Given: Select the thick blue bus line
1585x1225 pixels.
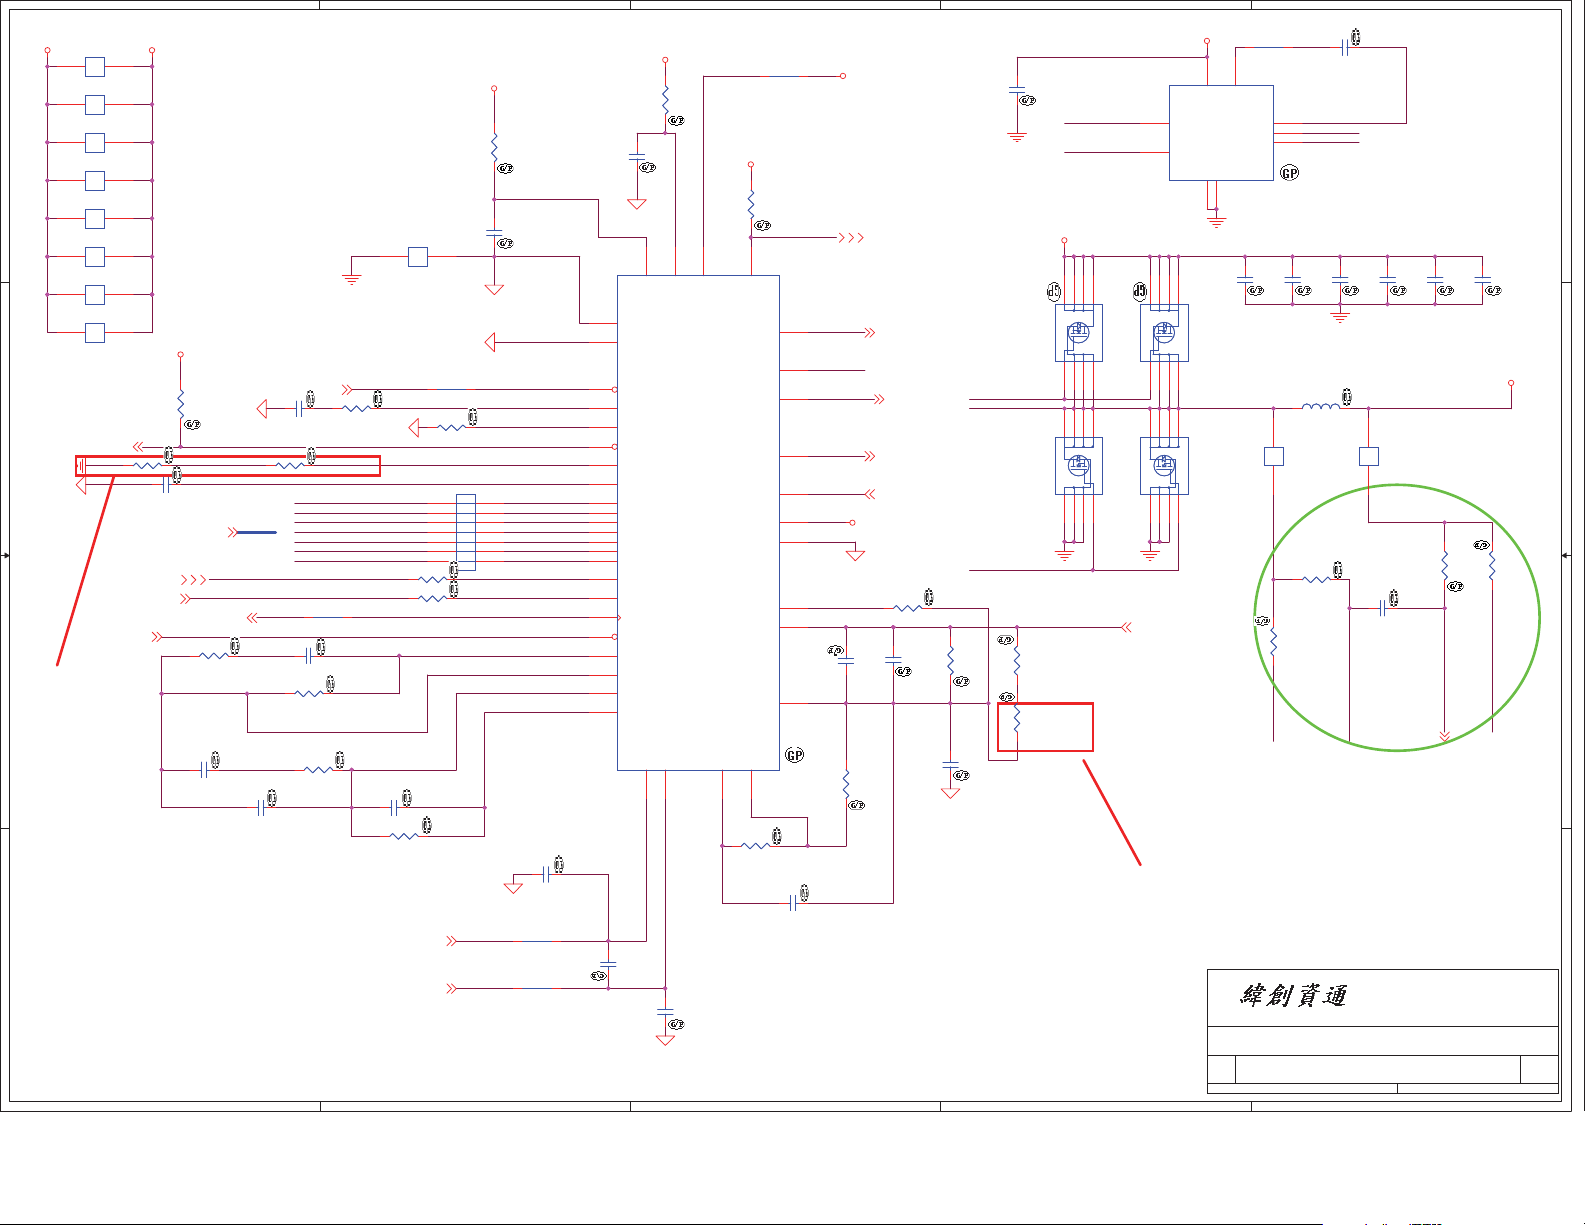Looking at the screenshot, I should click(x=256, y=532).
